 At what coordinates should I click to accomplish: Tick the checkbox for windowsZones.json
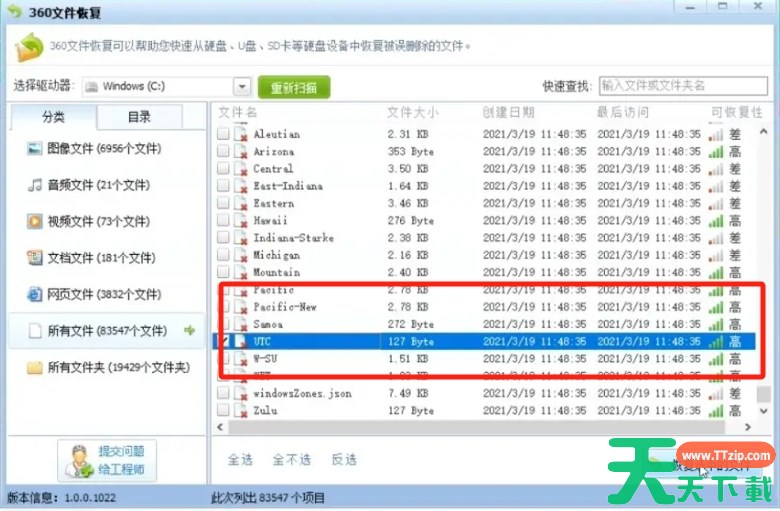coord(223,393)
